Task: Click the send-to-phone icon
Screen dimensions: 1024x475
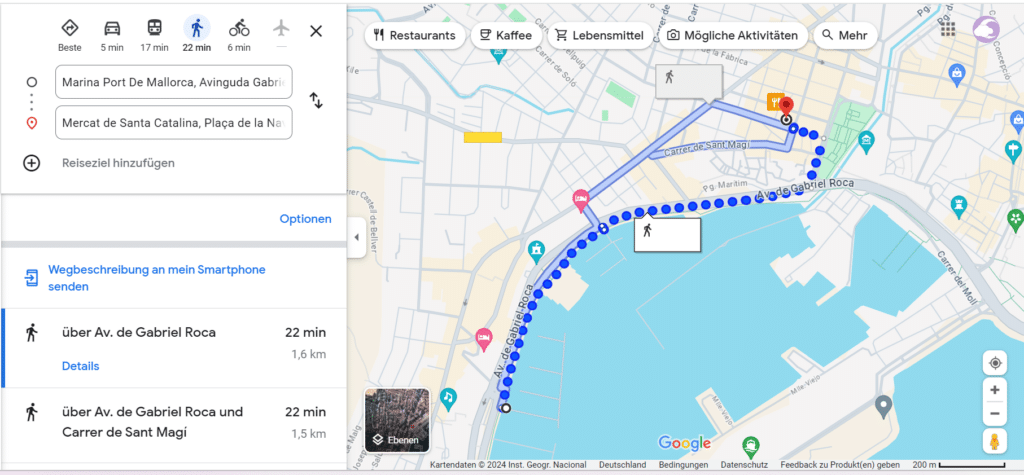Action: (x=31, y=278)
